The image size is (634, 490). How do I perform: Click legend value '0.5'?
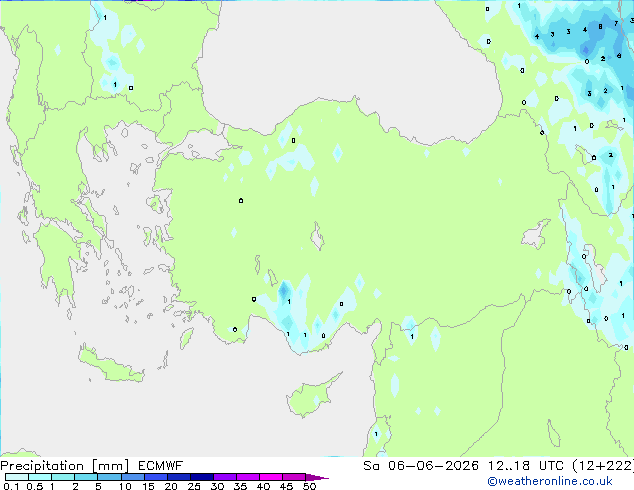click(35, 486)
